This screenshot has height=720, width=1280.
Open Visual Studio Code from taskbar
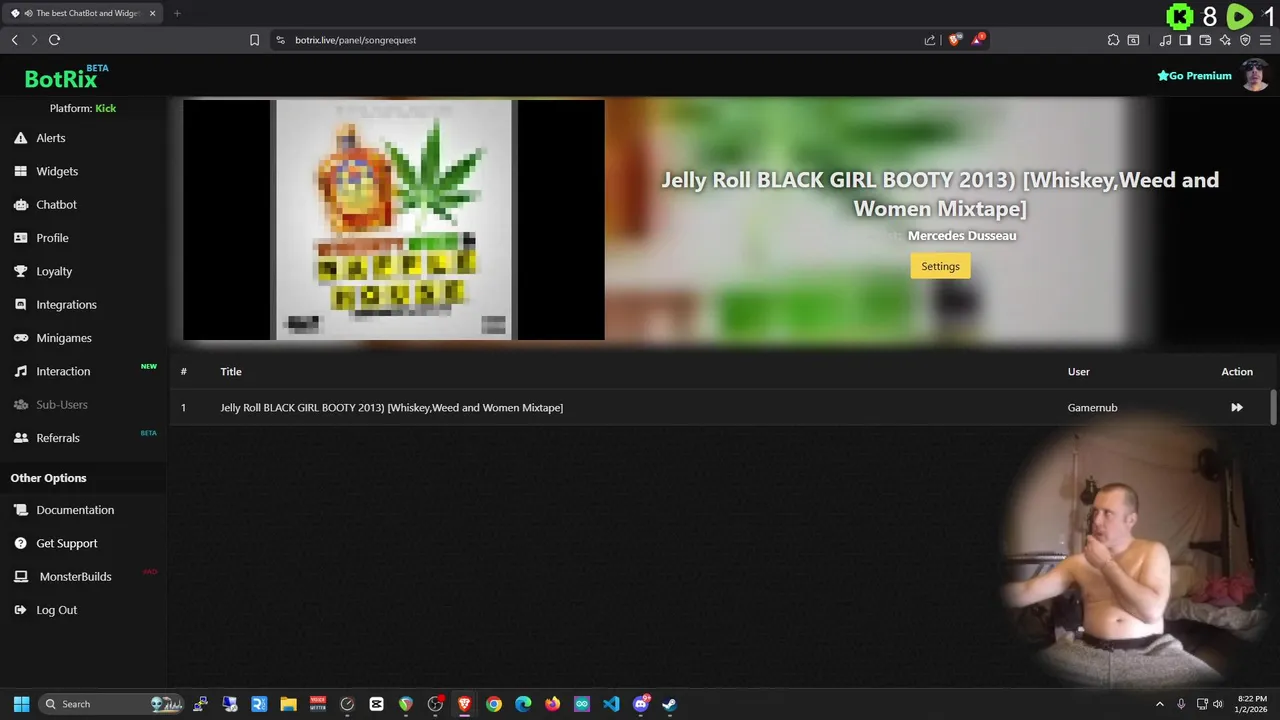[611, 704]
